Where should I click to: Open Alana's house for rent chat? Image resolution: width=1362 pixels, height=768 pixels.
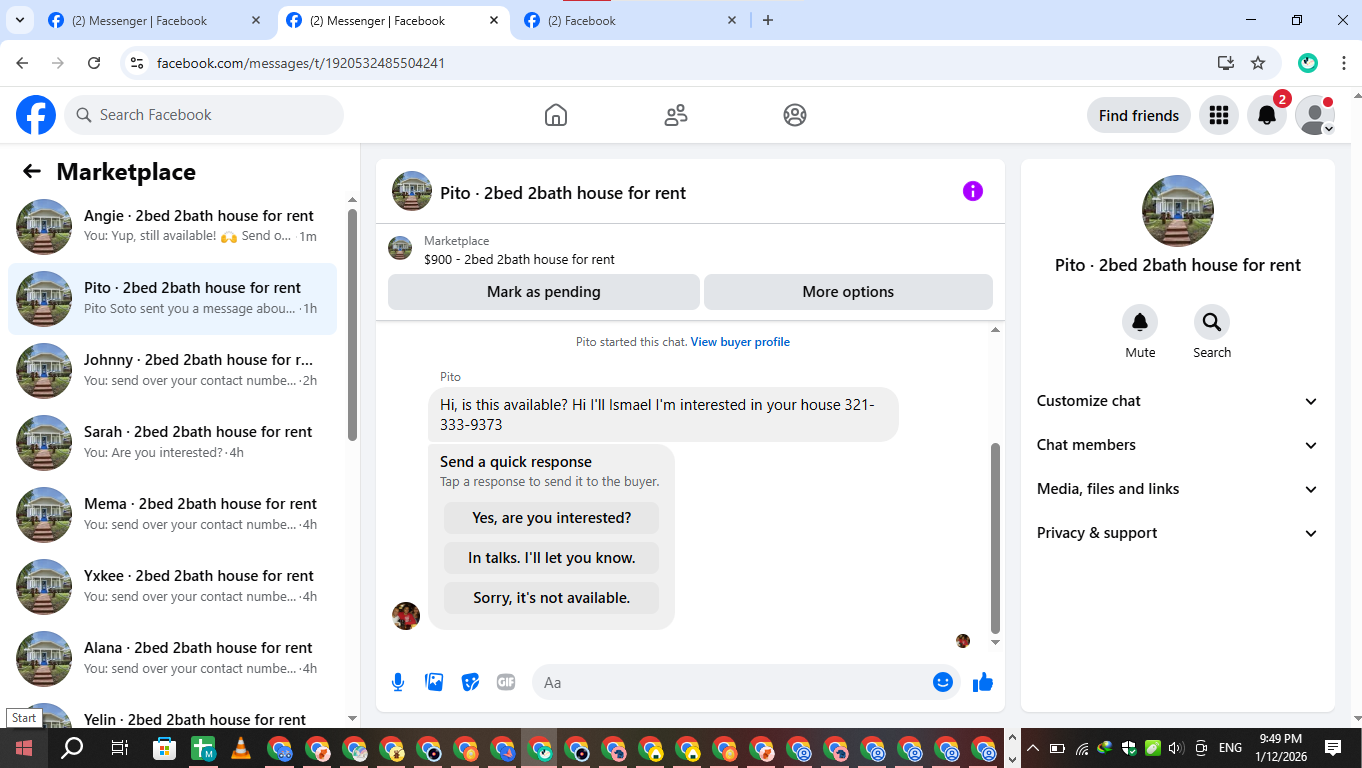pos(172,659)
